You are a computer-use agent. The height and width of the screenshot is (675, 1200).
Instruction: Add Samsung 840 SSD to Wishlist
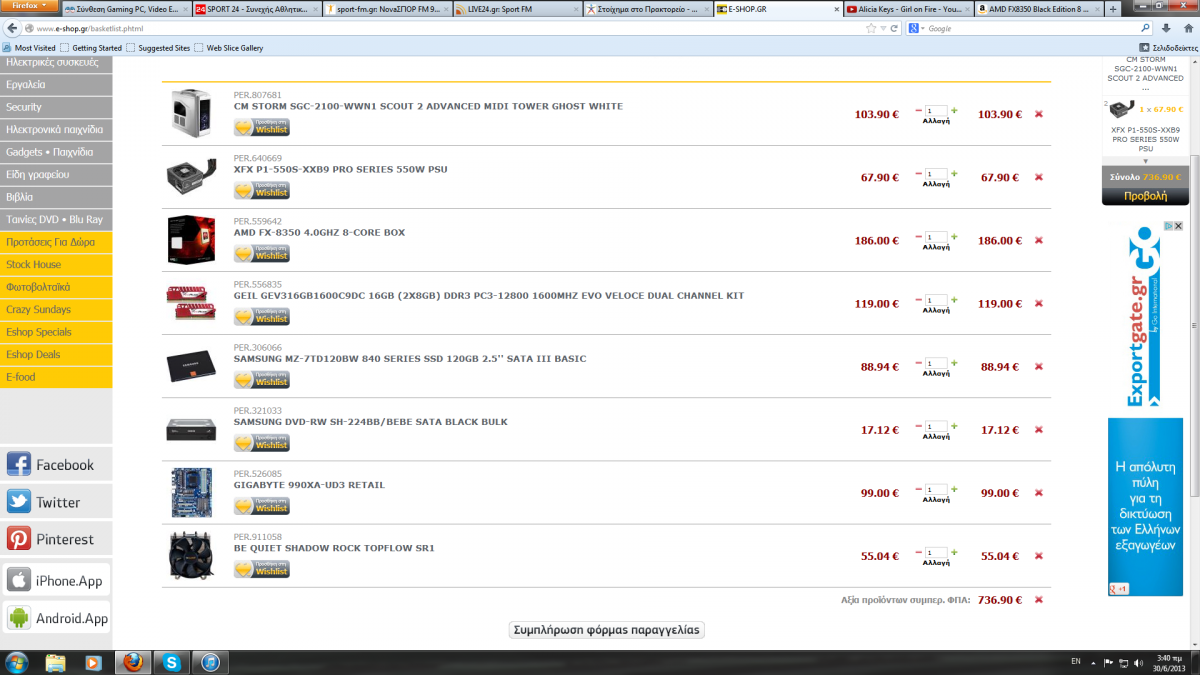(262, 380)
